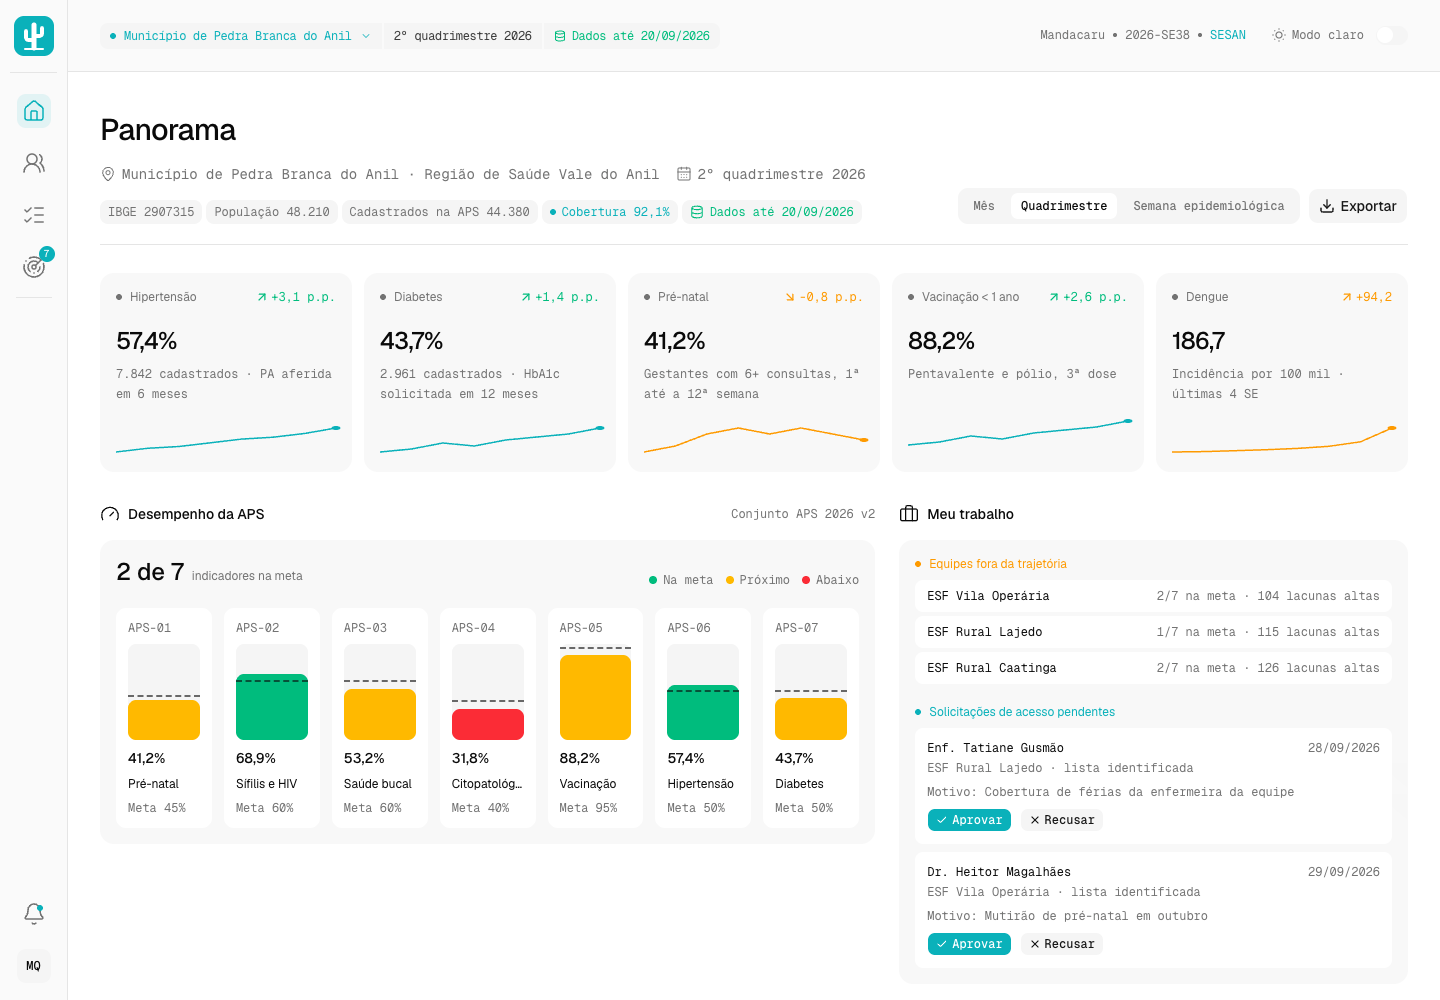The image size is (1440, 1000).
Task: Approve Dr. Heitor Magalhães's access request
Action: 969,944
